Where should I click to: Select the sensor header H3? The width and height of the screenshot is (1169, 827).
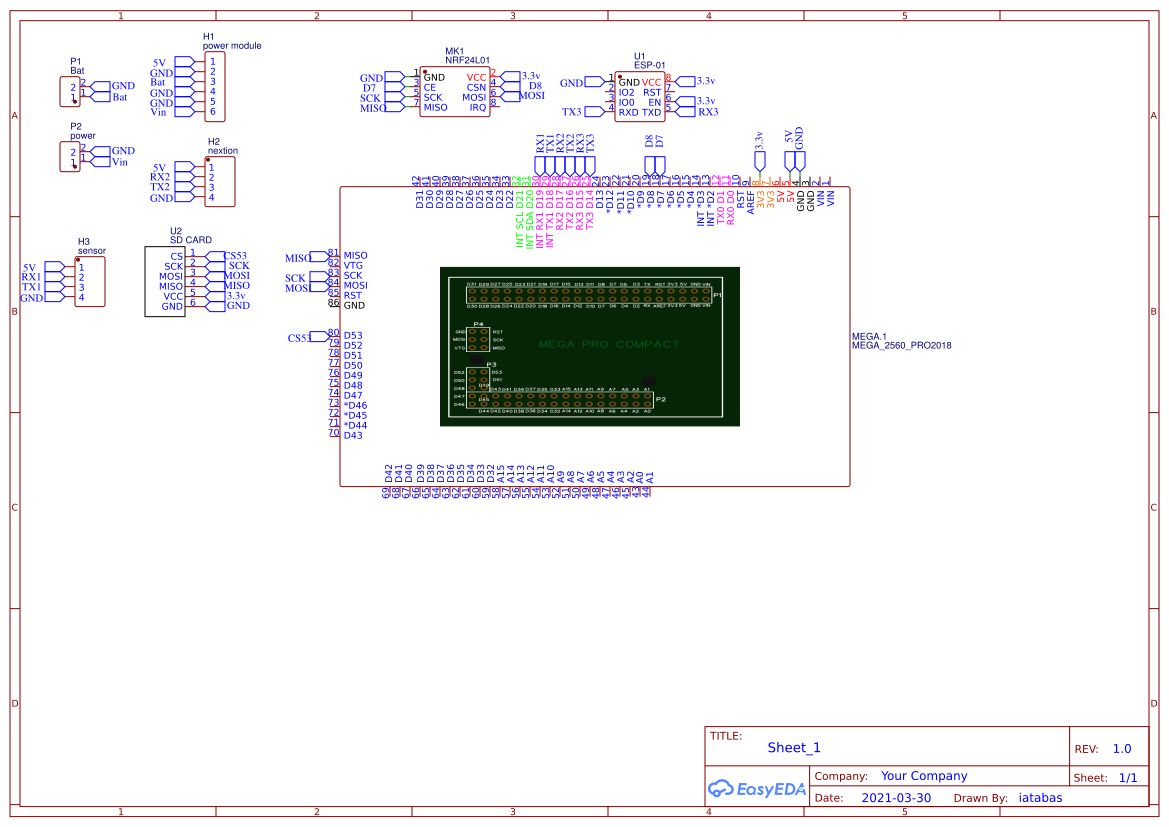[88, 281]
